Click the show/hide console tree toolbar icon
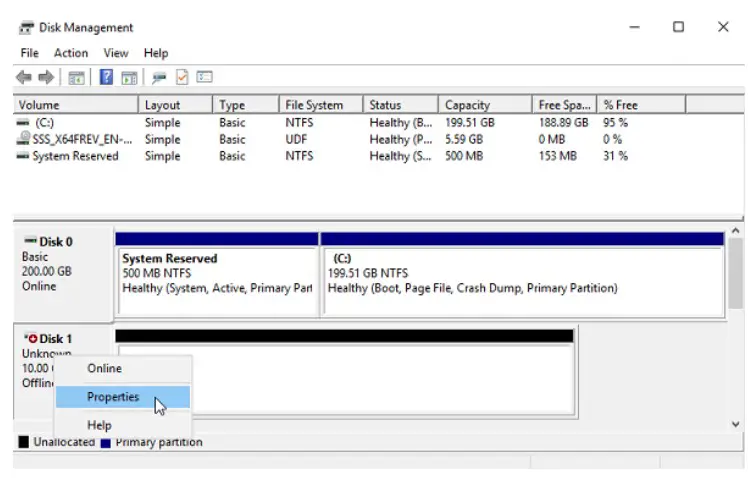Viewport: 748px width, 478px height. click(76, 77)
